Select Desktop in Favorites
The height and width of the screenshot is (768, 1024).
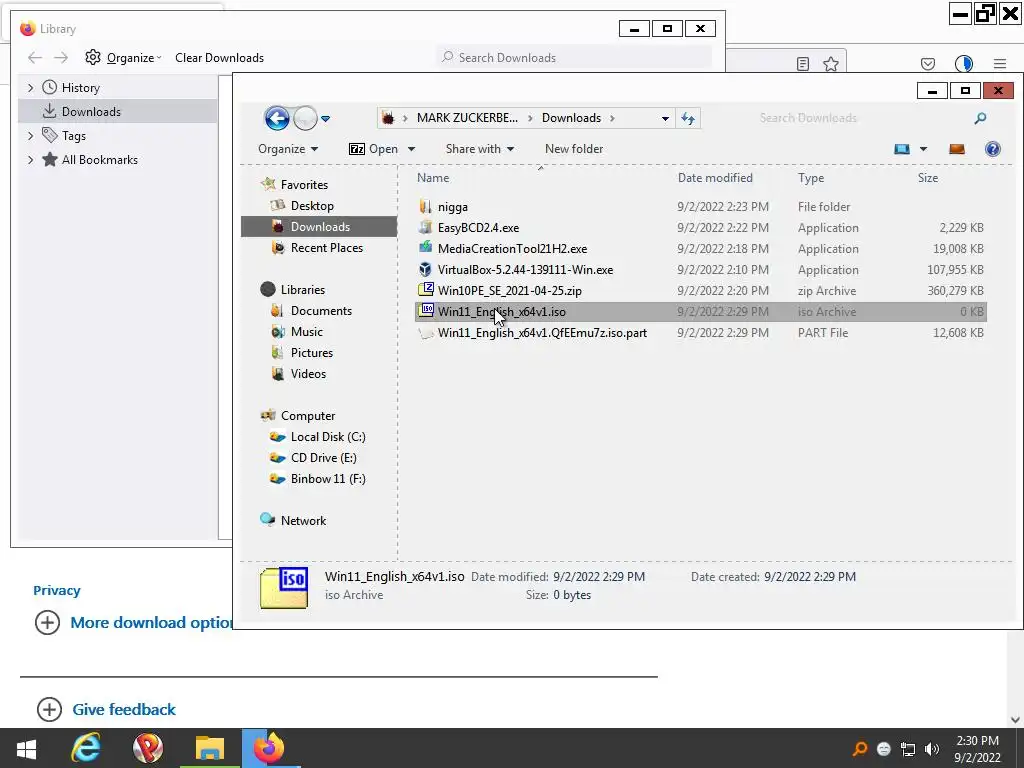pyautogui.click(x=312, y=206)
